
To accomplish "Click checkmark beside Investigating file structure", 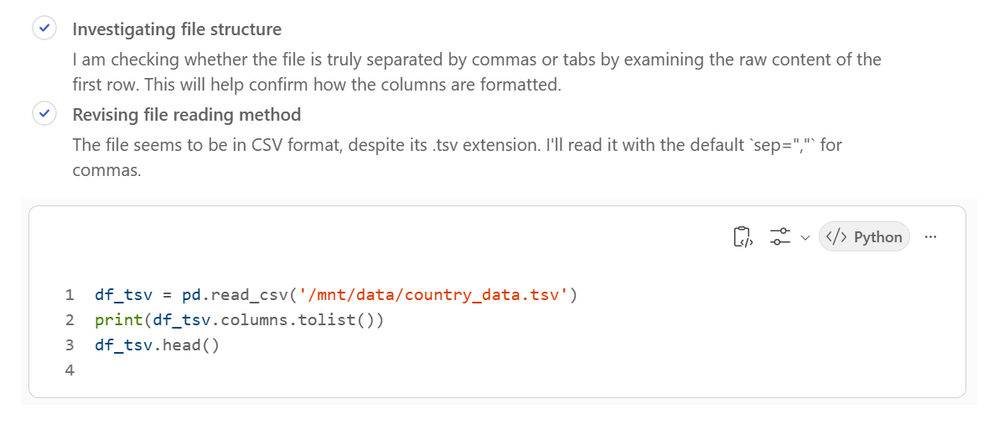I will [x=44, y=29].
